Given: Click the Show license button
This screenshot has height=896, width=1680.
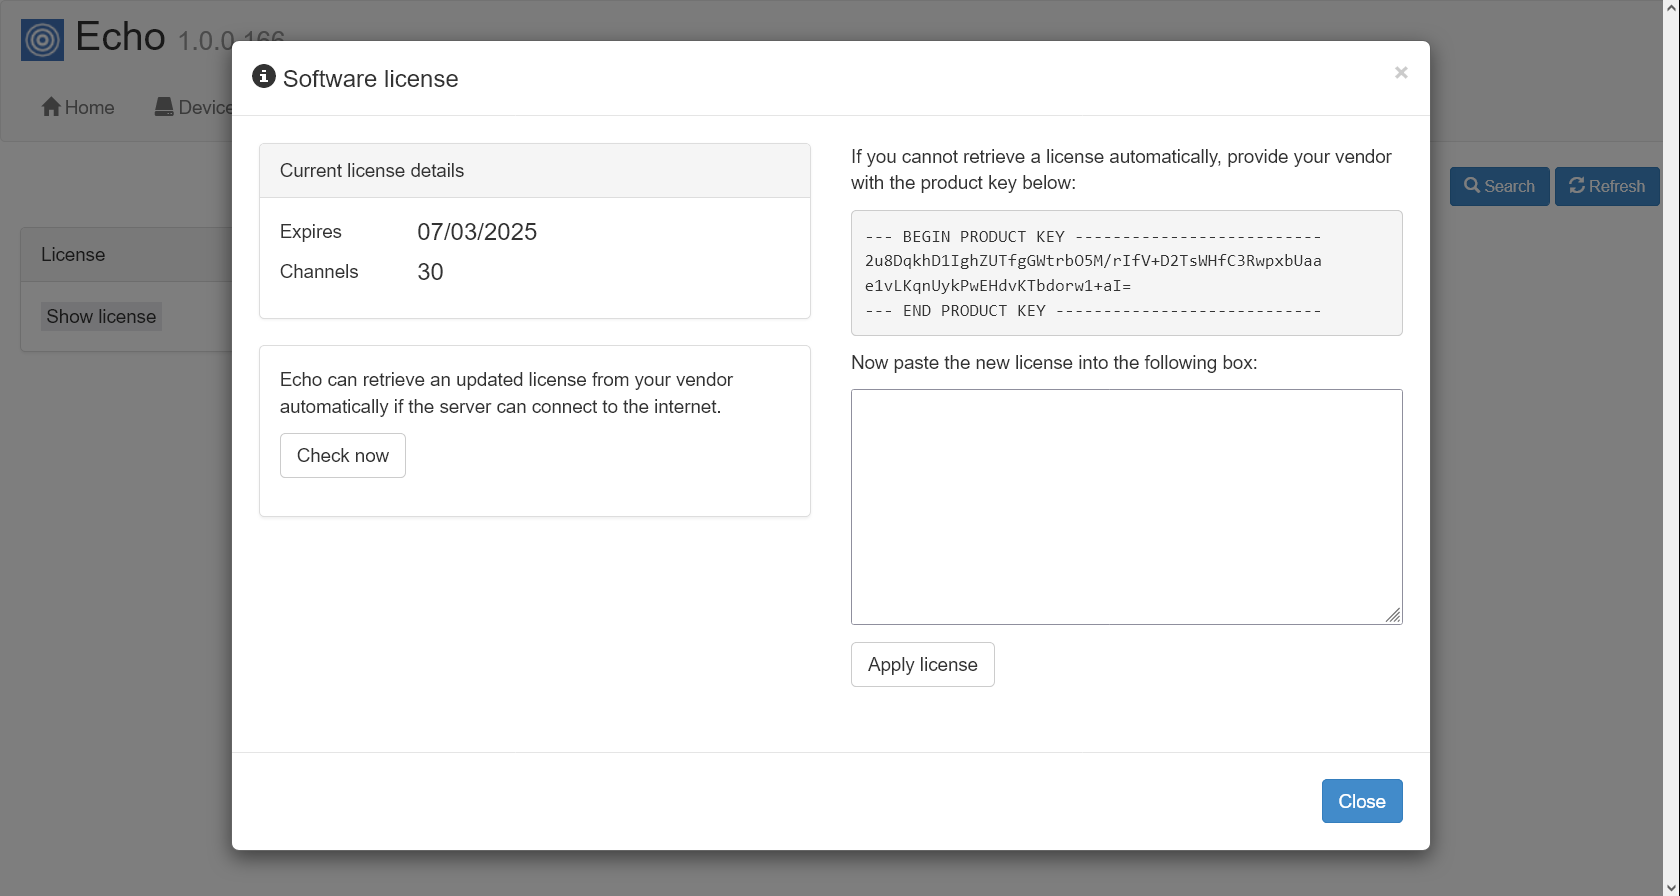Looking at the screenshot, I should (101, 316).
